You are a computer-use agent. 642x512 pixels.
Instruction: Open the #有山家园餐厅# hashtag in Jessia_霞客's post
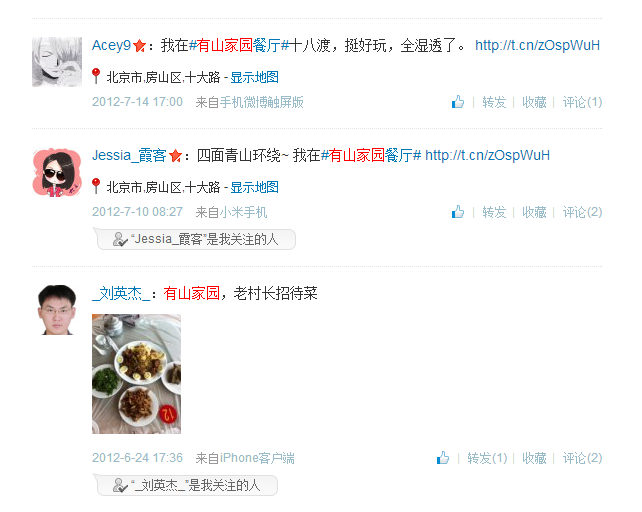click(x=371, y=155)
